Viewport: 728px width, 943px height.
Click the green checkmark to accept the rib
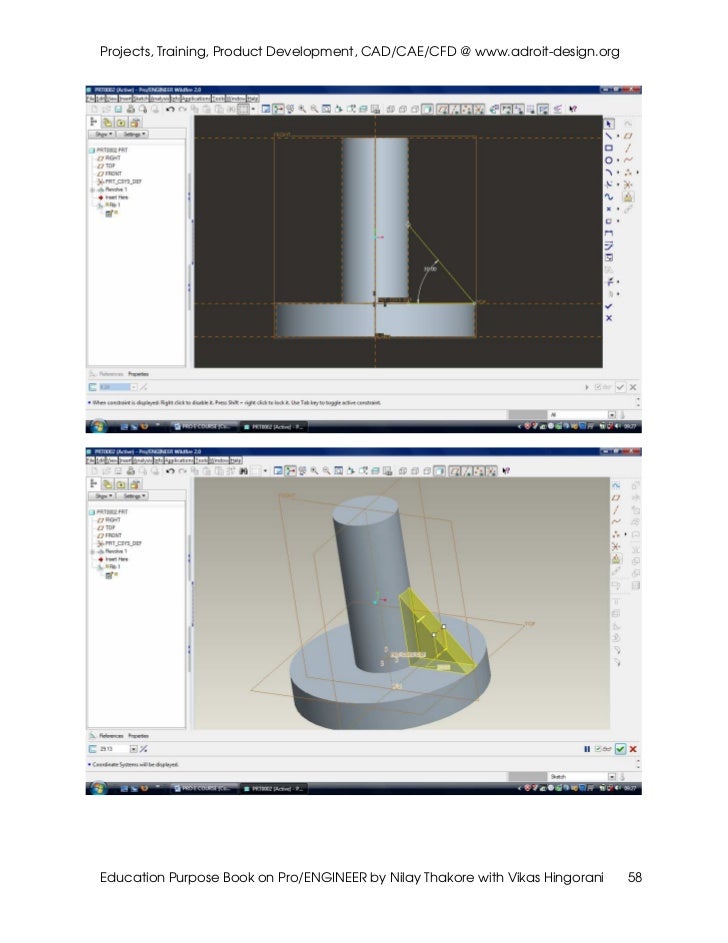(x=620, y=749)
